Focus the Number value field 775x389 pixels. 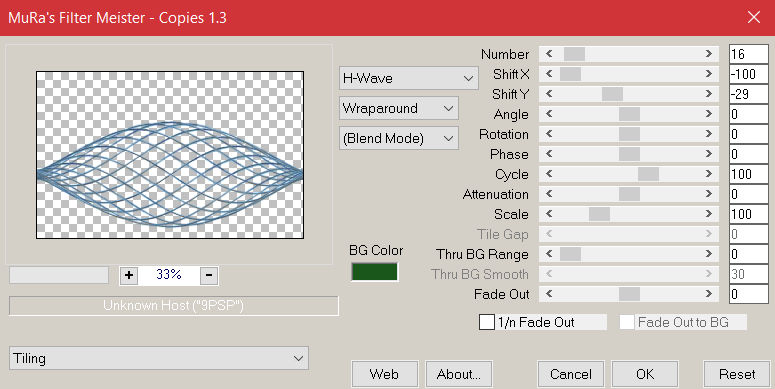coord(749,54)
